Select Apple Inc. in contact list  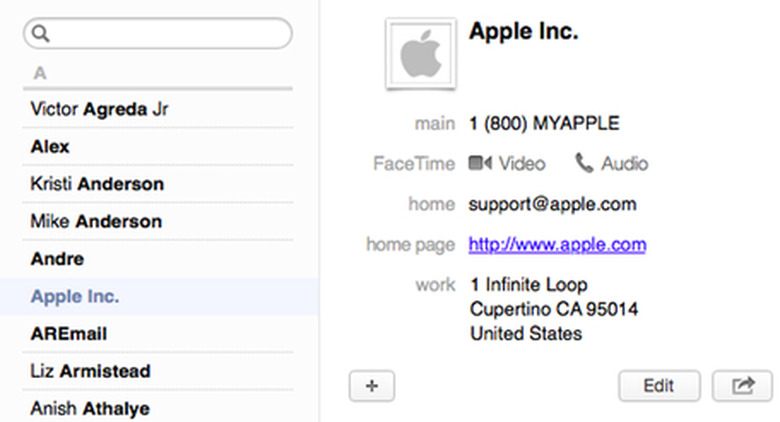point(75,297)
